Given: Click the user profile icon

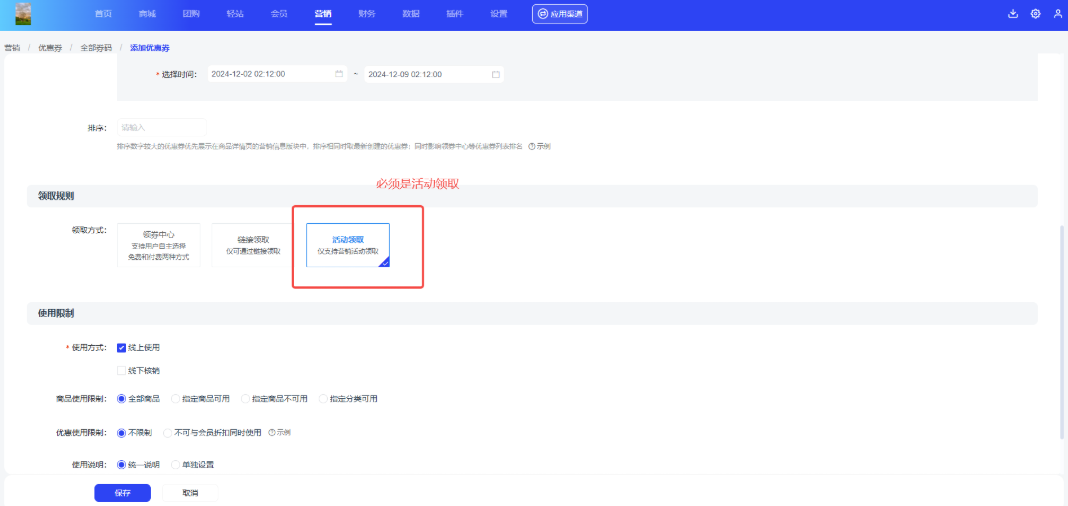Looking at the screenshot, I should tap(1057, 14).
